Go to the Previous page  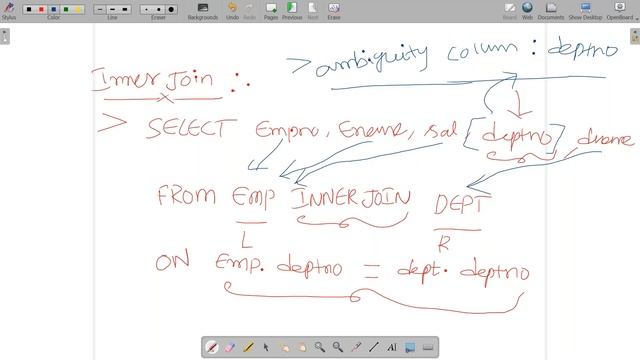[292, 11]
